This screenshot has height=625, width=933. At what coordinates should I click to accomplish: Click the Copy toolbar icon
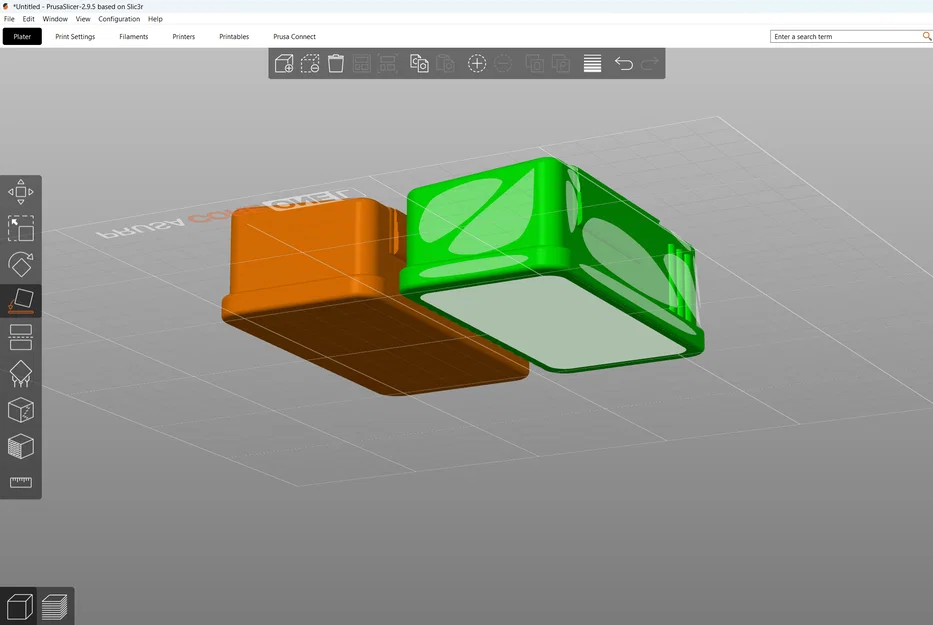point(419,63)
